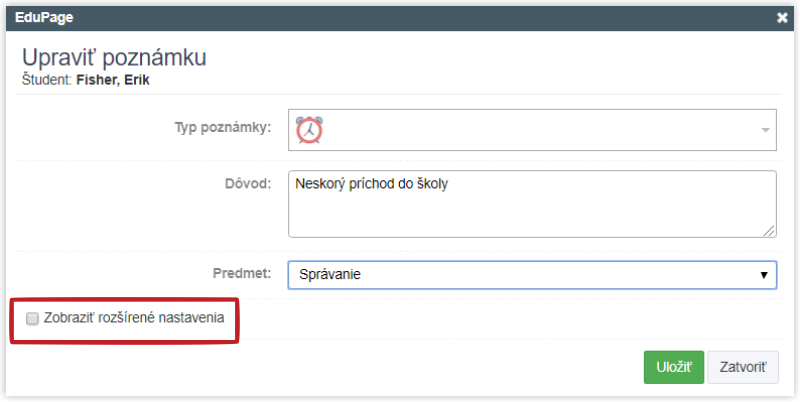Click the Dôvod field label
Viewport: 800px width, 402px height.
(x=248, y=183)
